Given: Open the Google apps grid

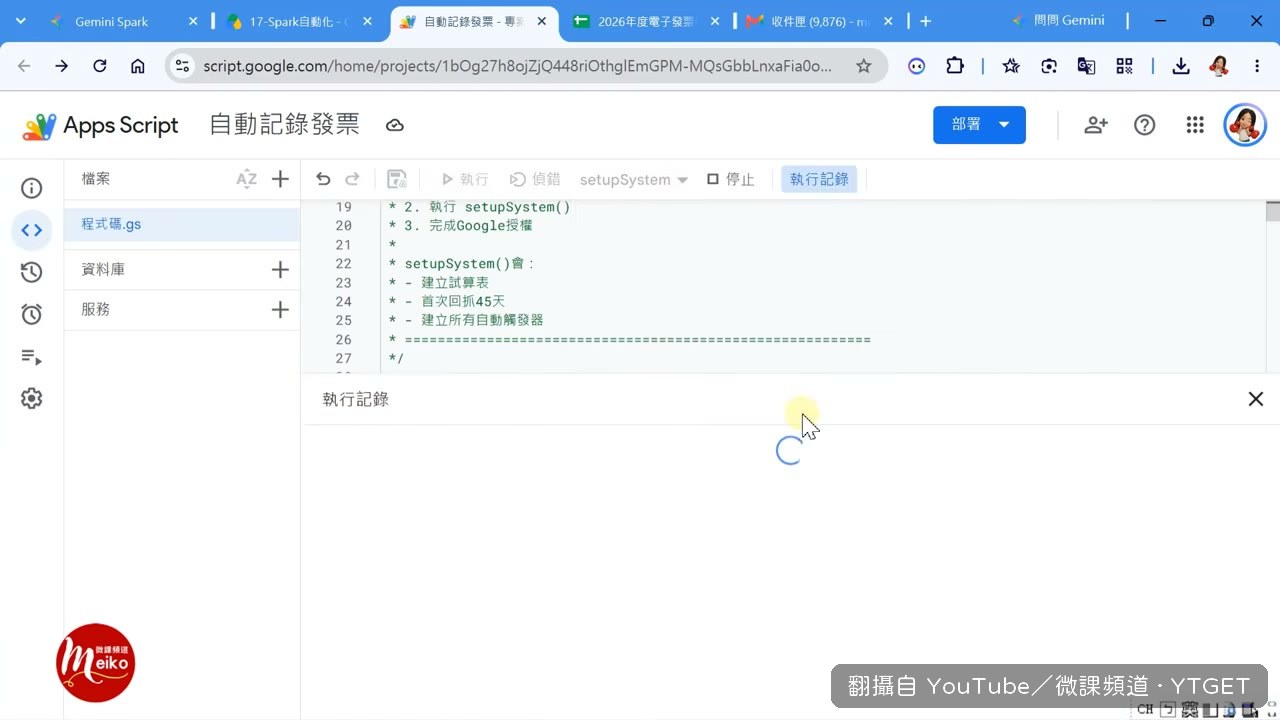Looking at the screenshot, I should point(1195,125).
